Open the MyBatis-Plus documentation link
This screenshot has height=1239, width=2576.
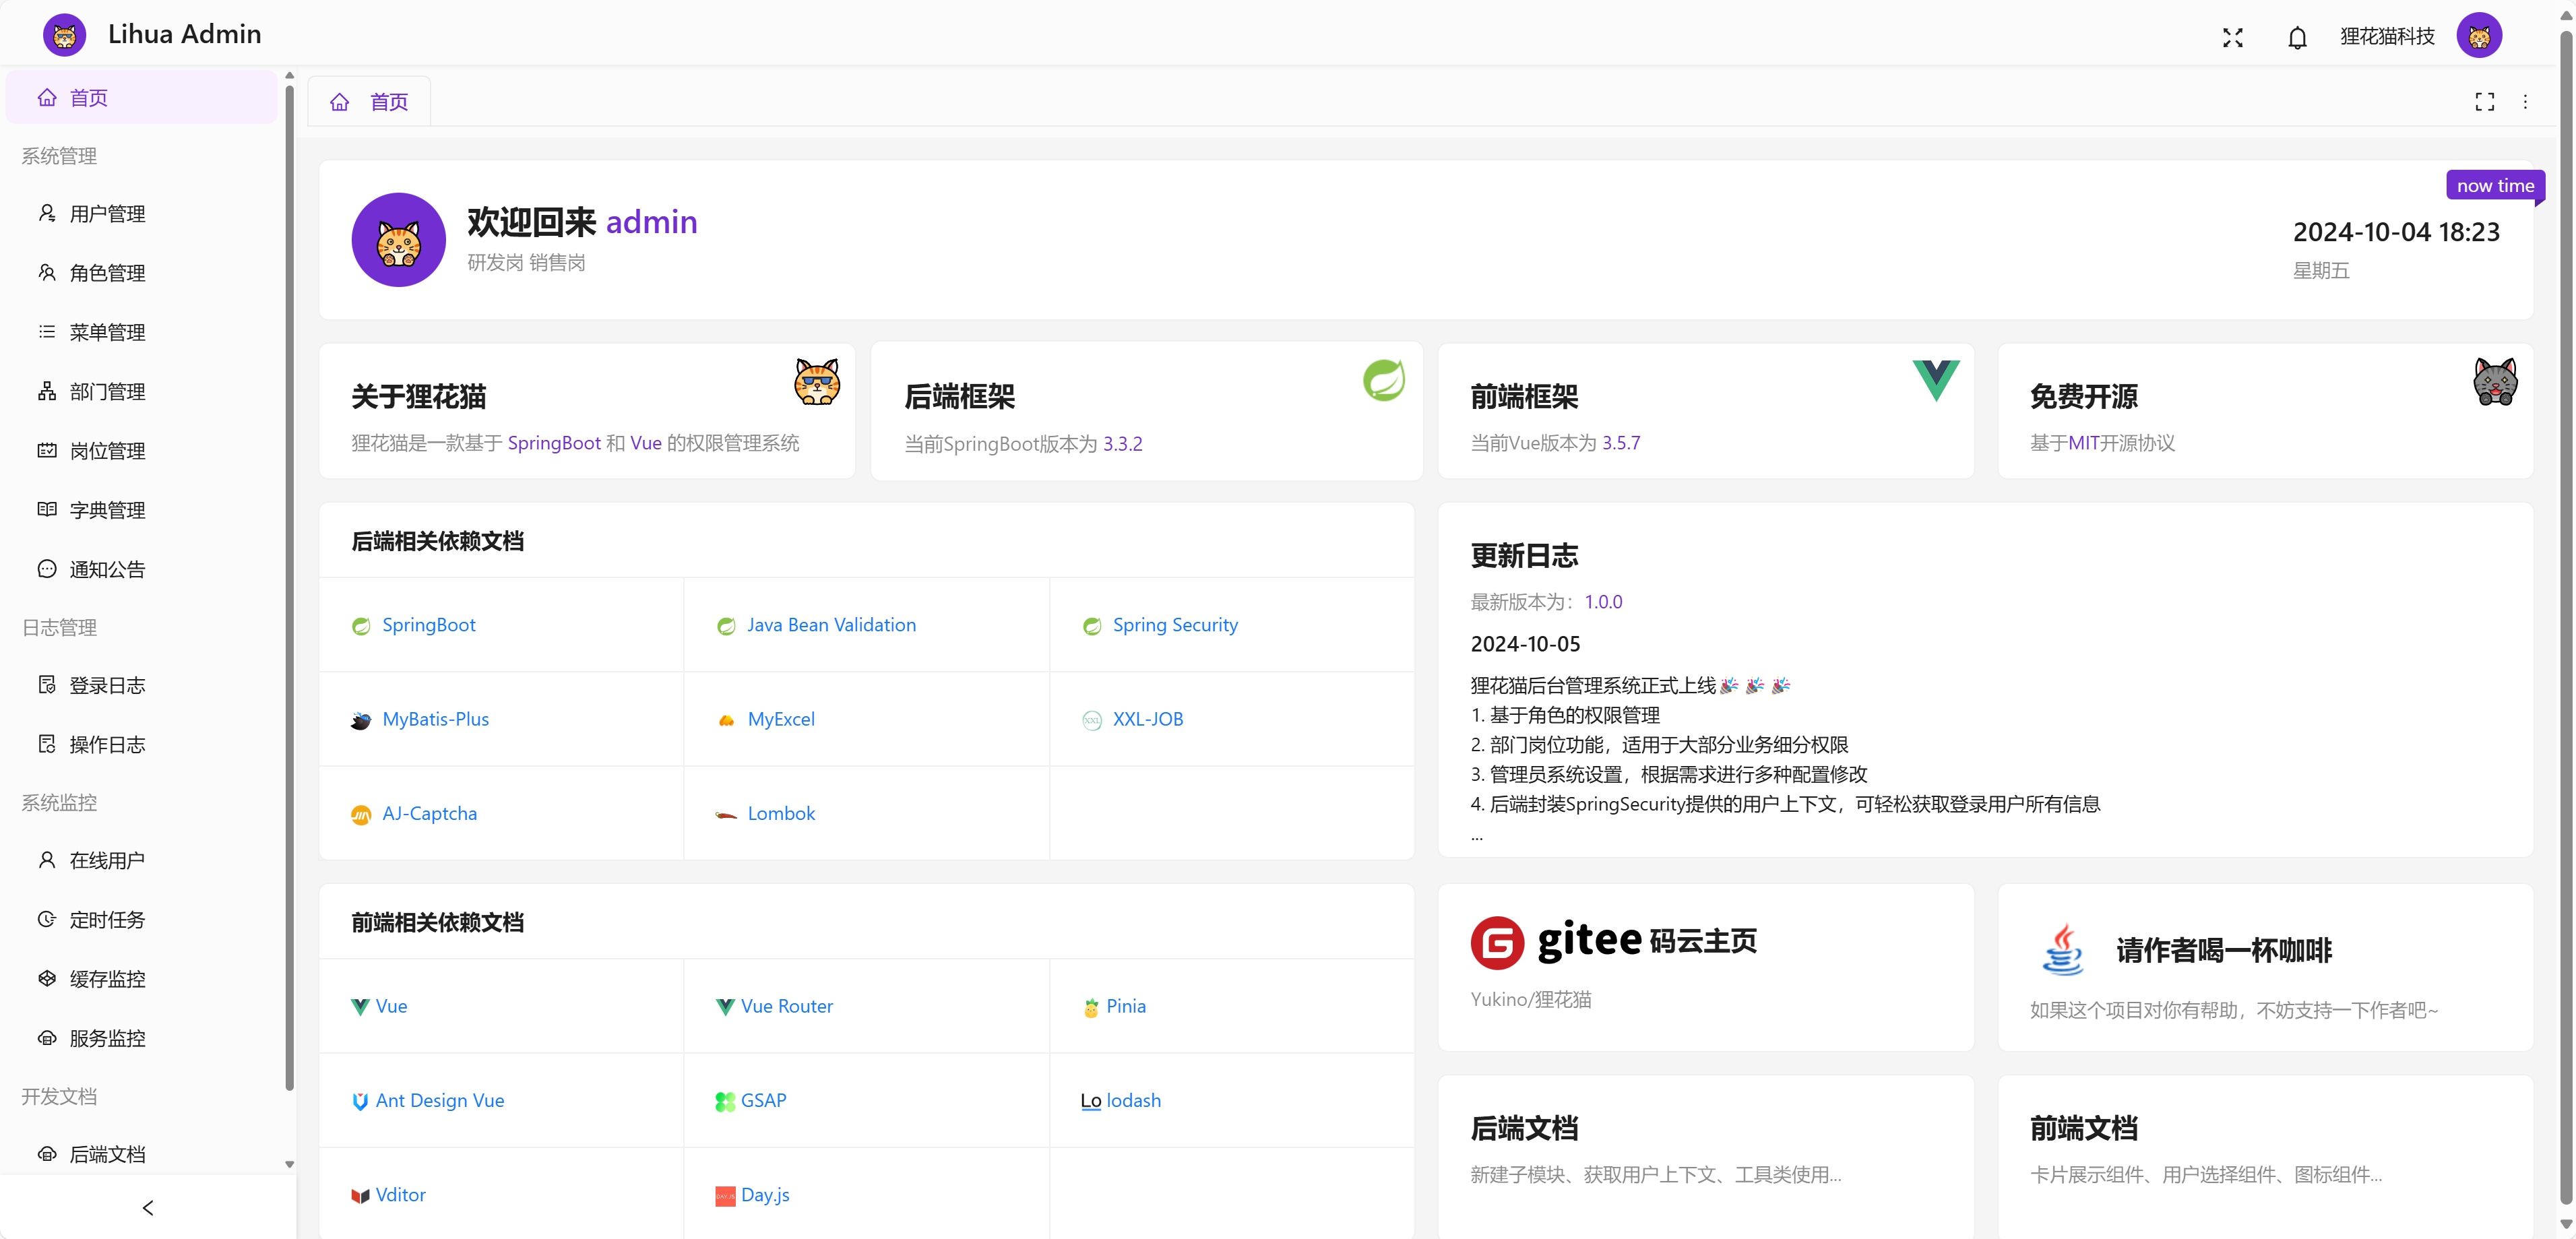tap(435, 719)
